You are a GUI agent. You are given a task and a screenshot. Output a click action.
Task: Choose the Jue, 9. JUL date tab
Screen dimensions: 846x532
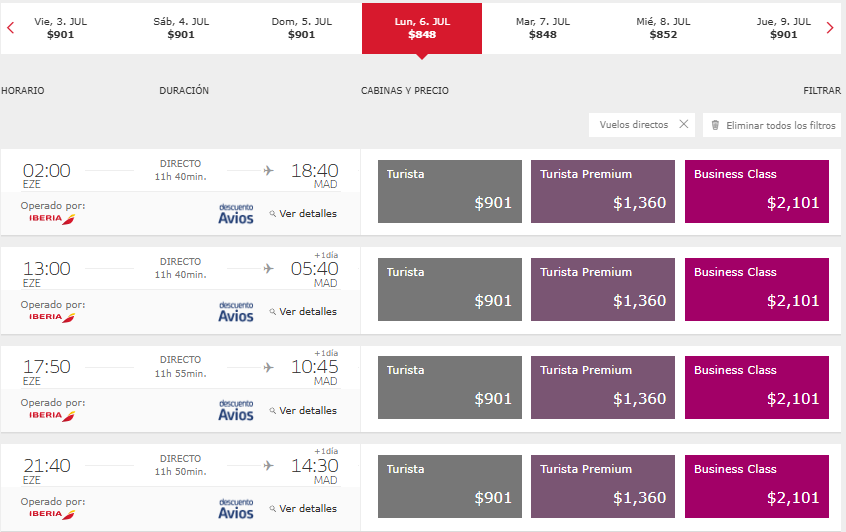pyautogui.click(x=783, y=28)
